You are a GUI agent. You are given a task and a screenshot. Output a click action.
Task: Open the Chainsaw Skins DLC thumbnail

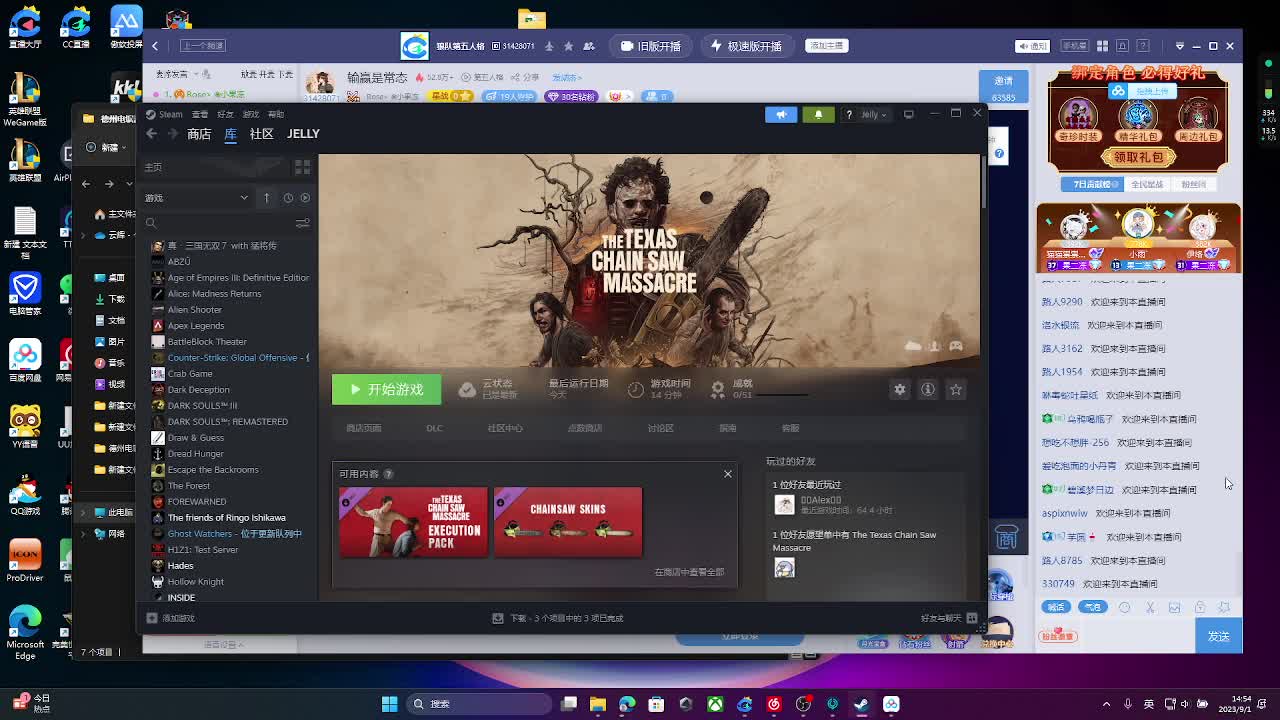pyautogui.click(x=567, y=521)
